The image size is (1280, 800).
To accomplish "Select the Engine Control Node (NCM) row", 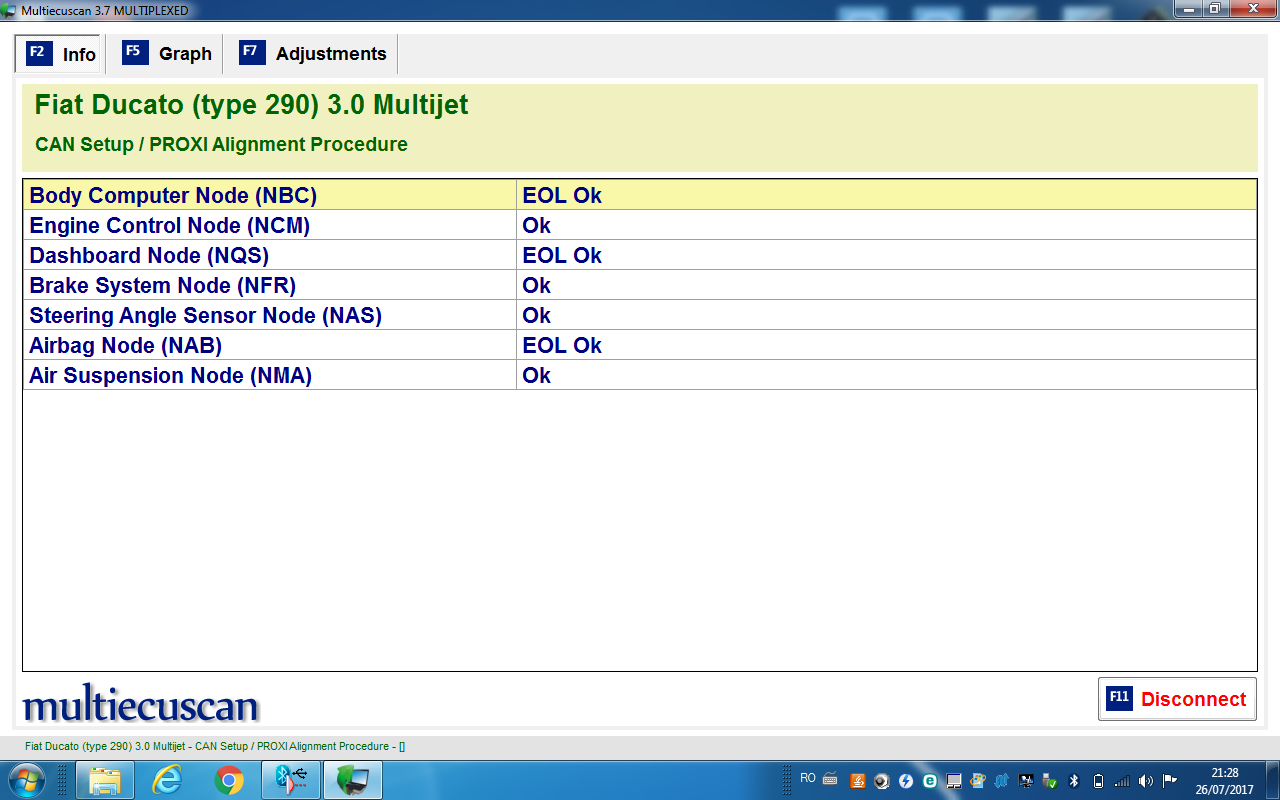I will [x=270, y=225].
